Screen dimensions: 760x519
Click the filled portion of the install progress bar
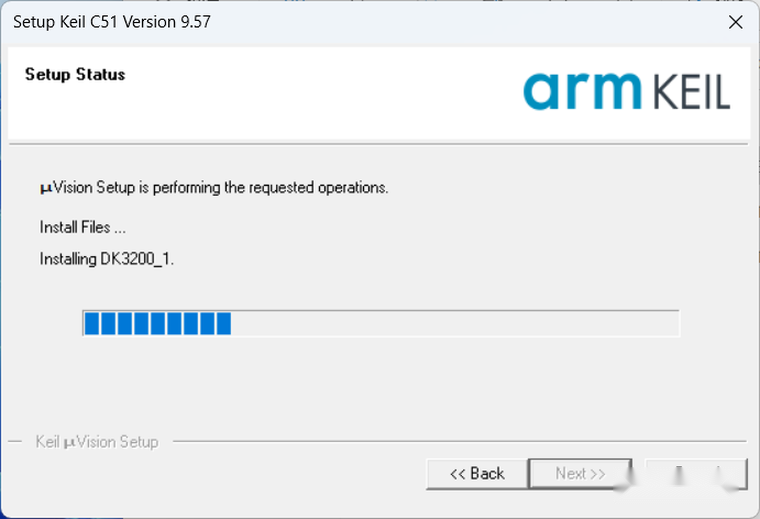(x=158, y=323)
